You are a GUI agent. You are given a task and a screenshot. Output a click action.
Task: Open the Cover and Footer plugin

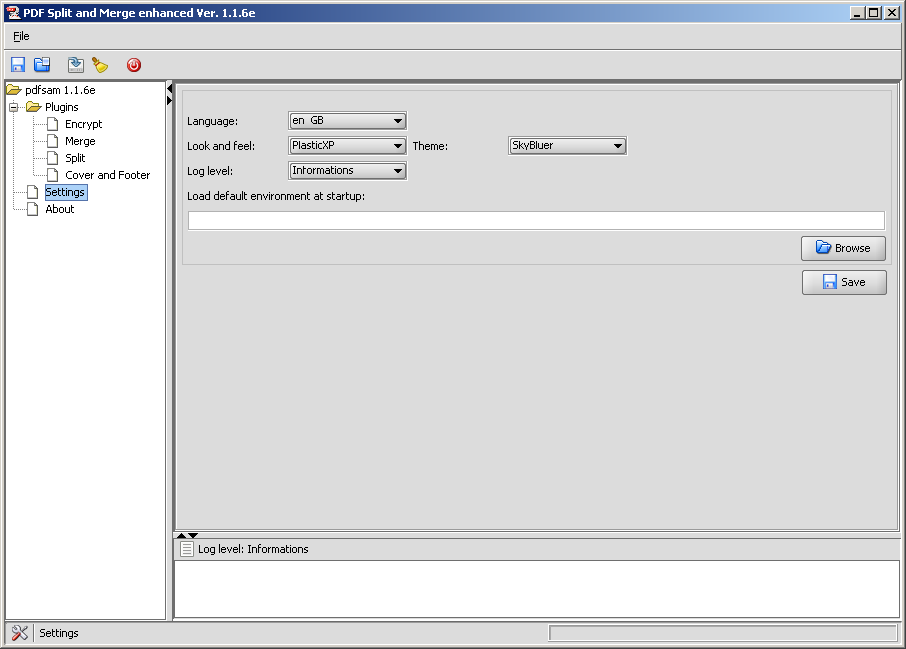pyautogui.click(x=107, y=175)
